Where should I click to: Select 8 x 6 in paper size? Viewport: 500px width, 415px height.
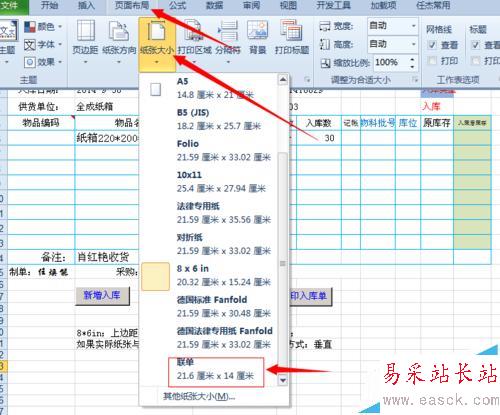tap(208, 275)
